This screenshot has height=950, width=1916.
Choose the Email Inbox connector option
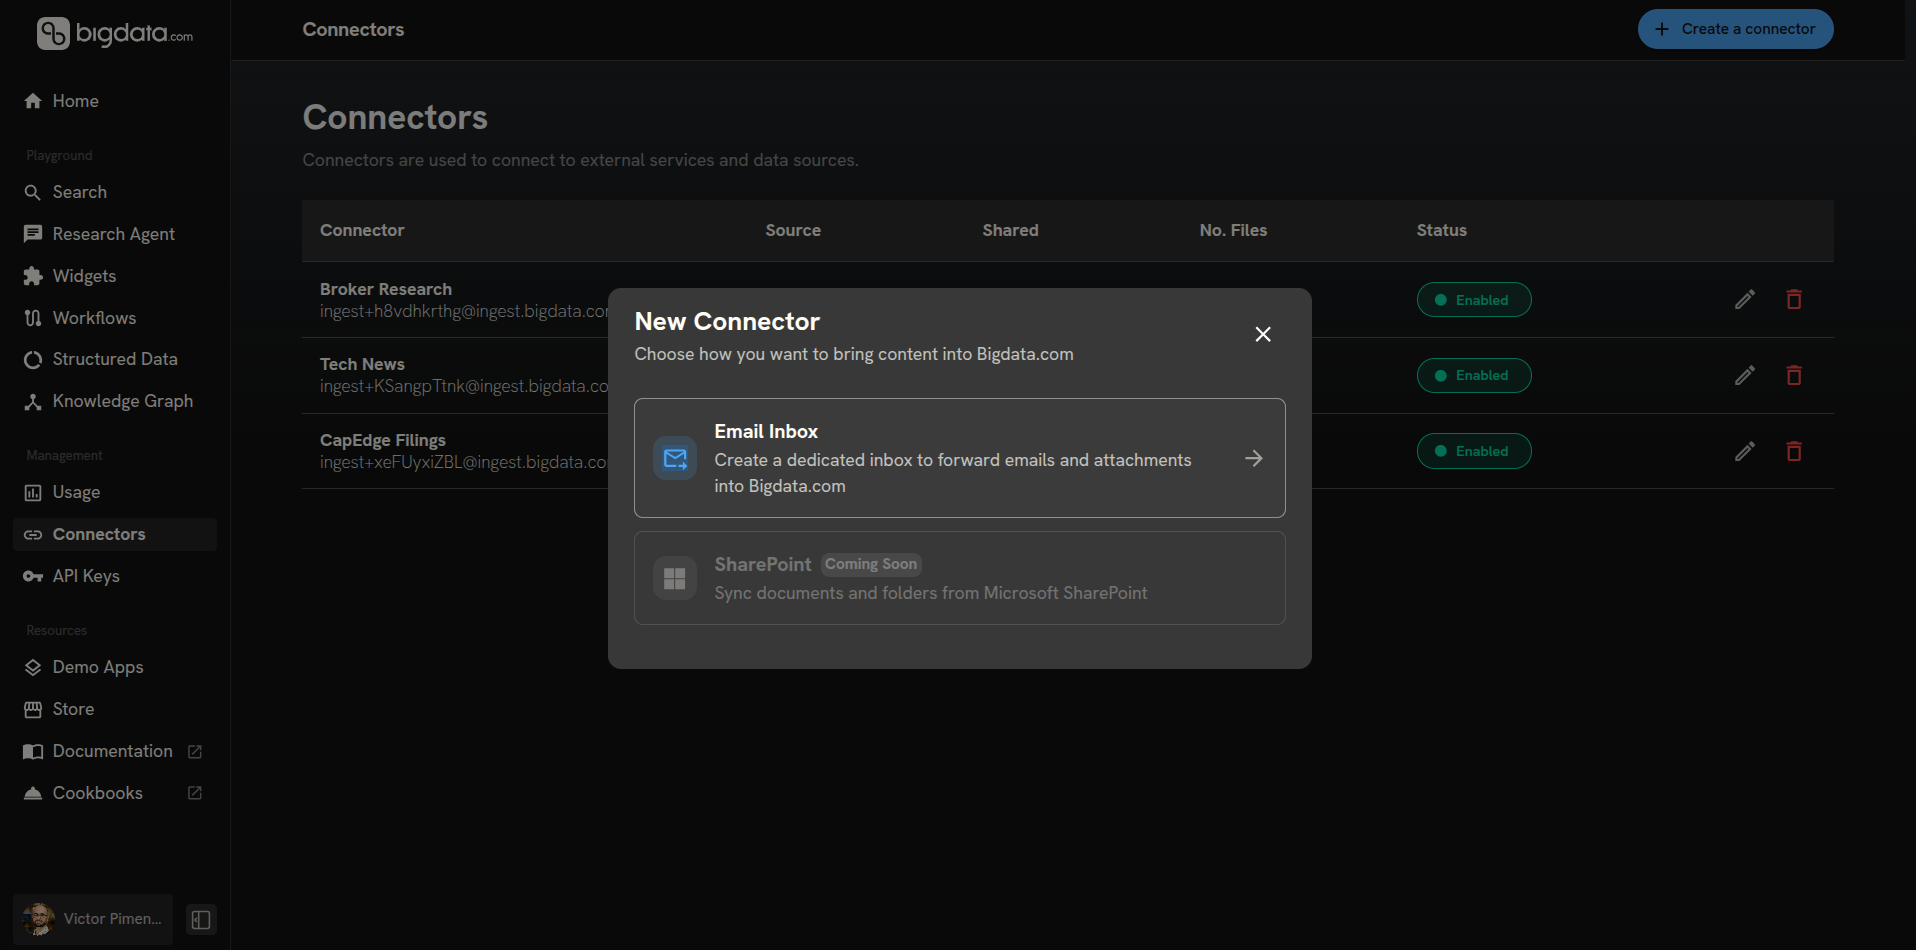(x=960, y=458)
